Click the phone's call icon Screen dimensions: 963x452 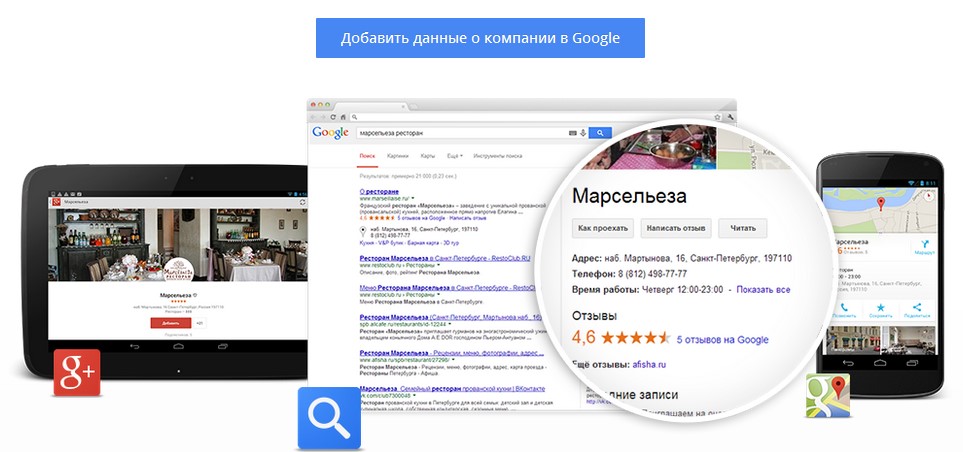(x=844, y=307)
